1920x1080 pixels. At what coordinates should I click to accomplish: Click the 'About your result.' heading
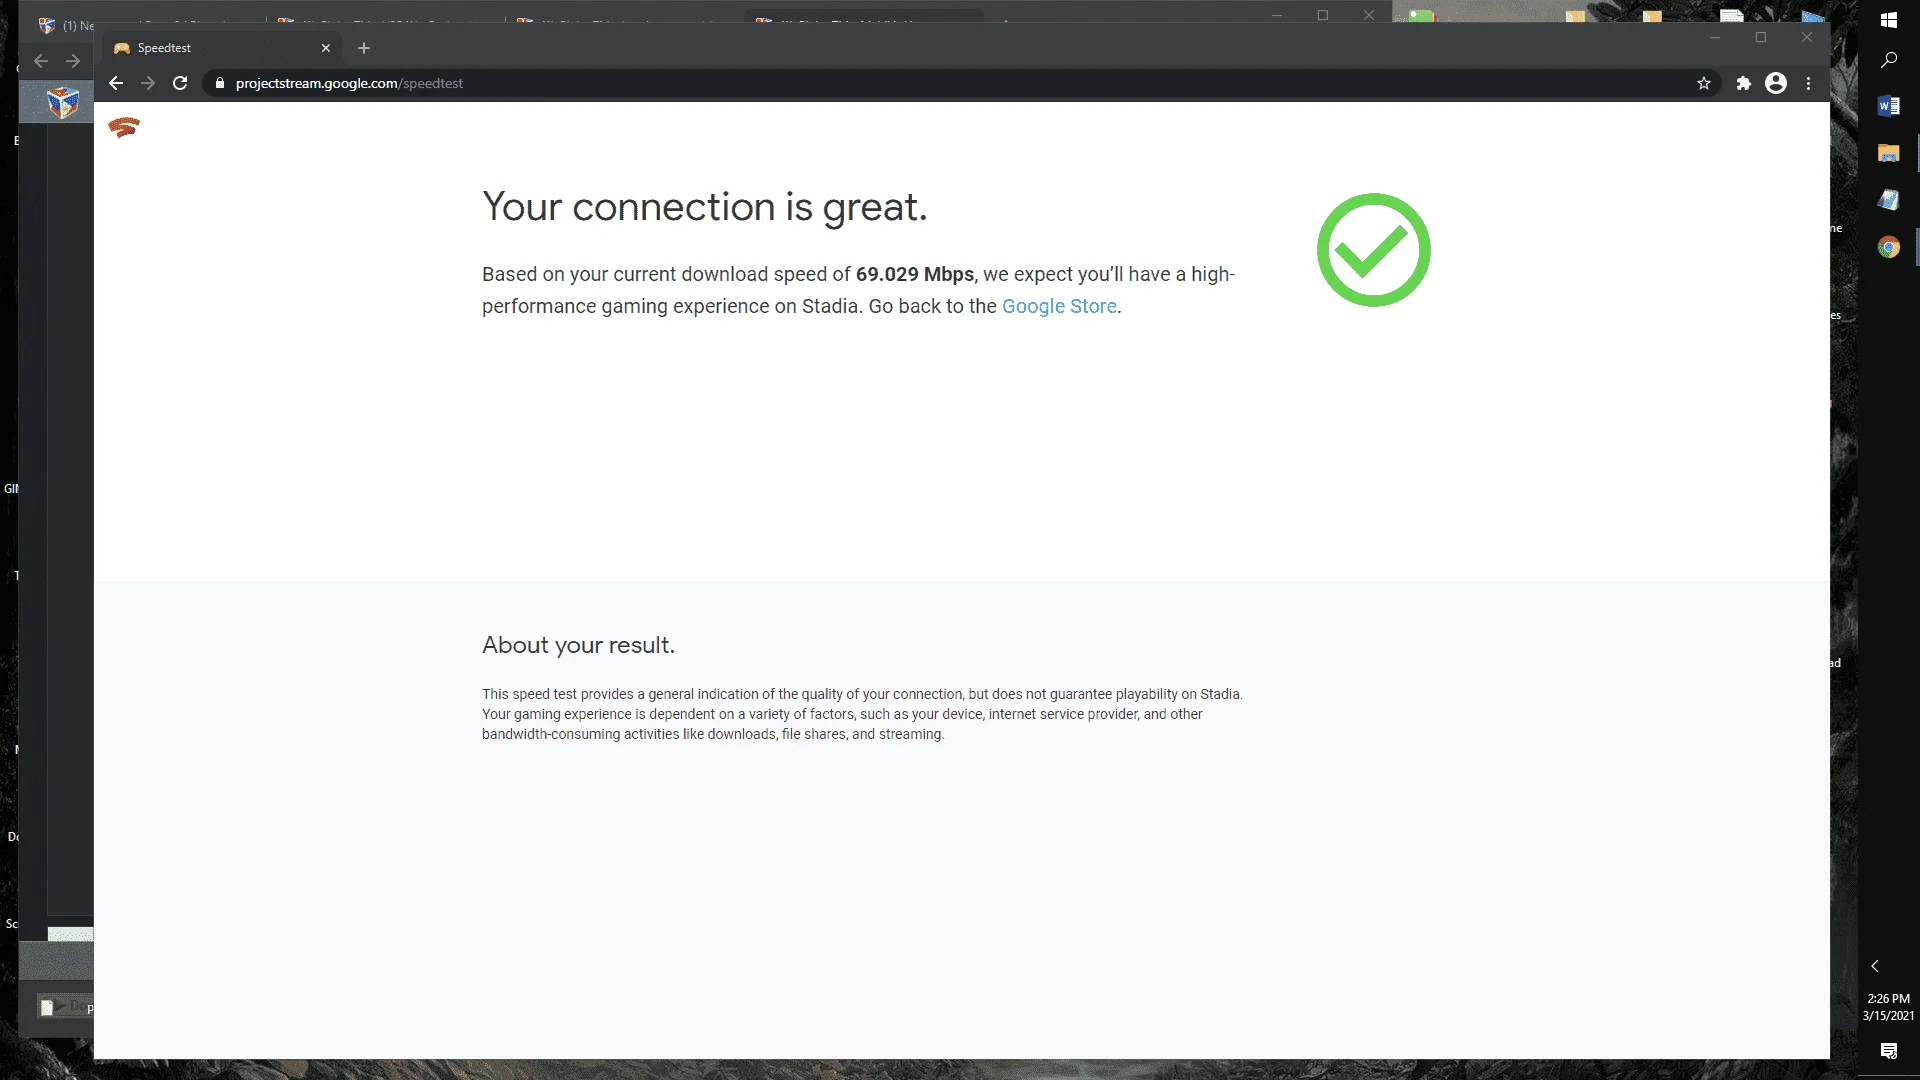(x=578, y=645)
